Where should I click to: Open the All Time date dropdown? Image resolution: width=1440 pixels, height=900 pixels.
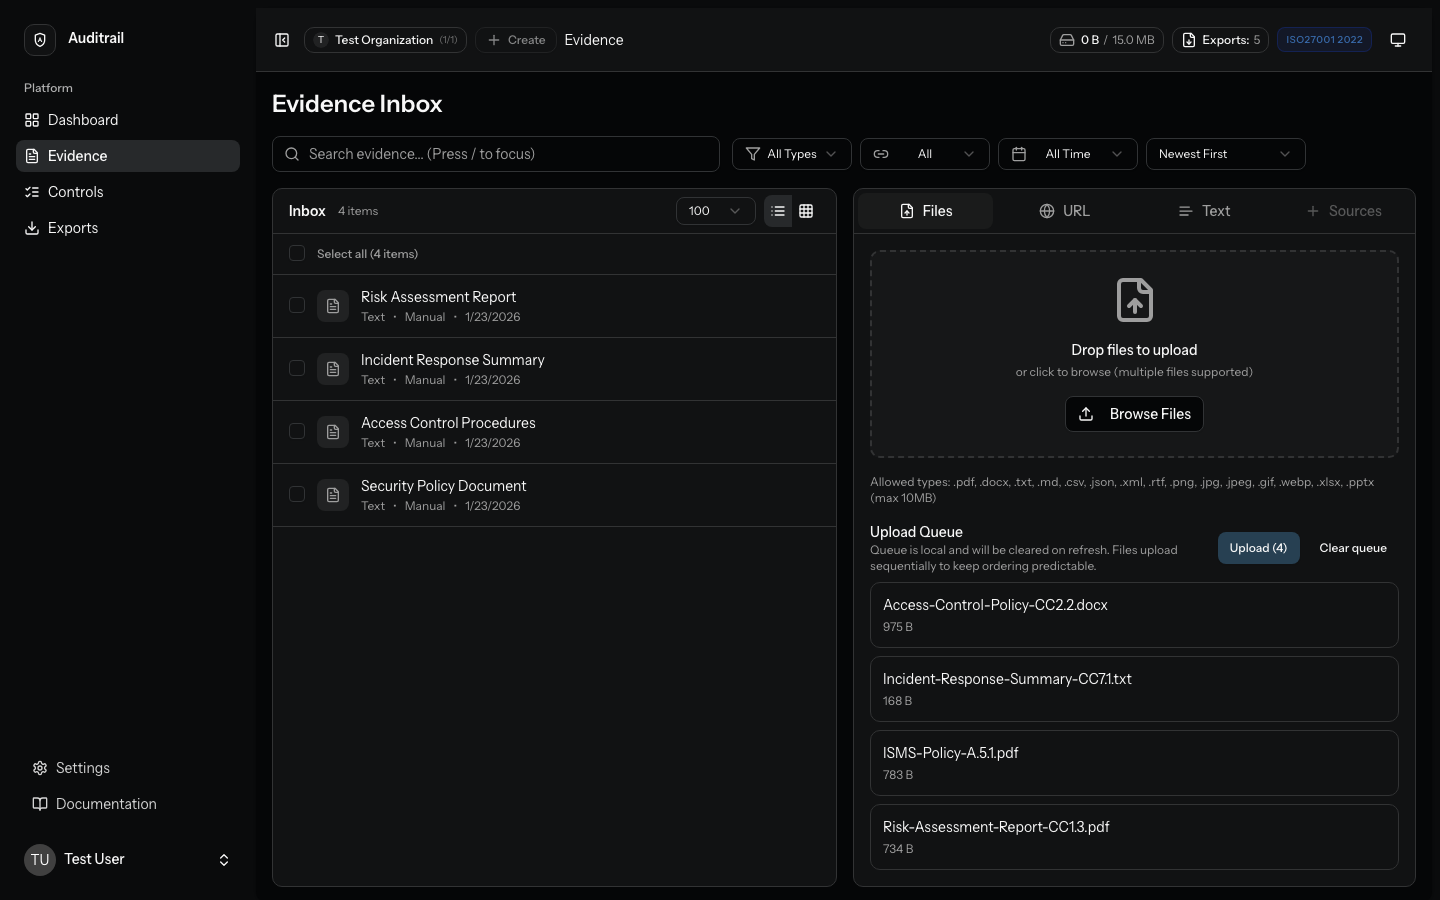click(1067, 154)
